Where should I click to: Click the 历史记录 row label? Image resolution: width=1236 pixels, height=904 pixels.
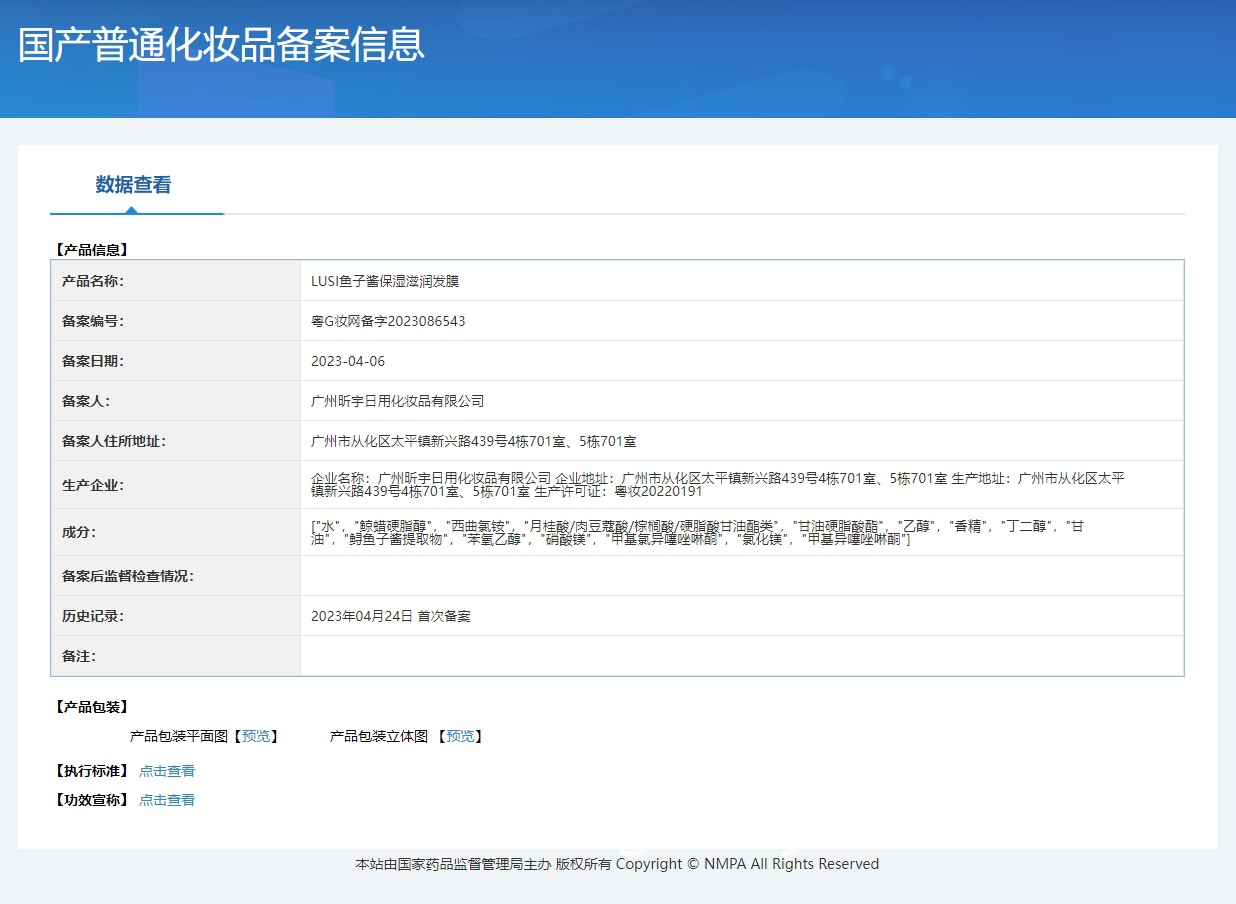(x=93, y=616)
